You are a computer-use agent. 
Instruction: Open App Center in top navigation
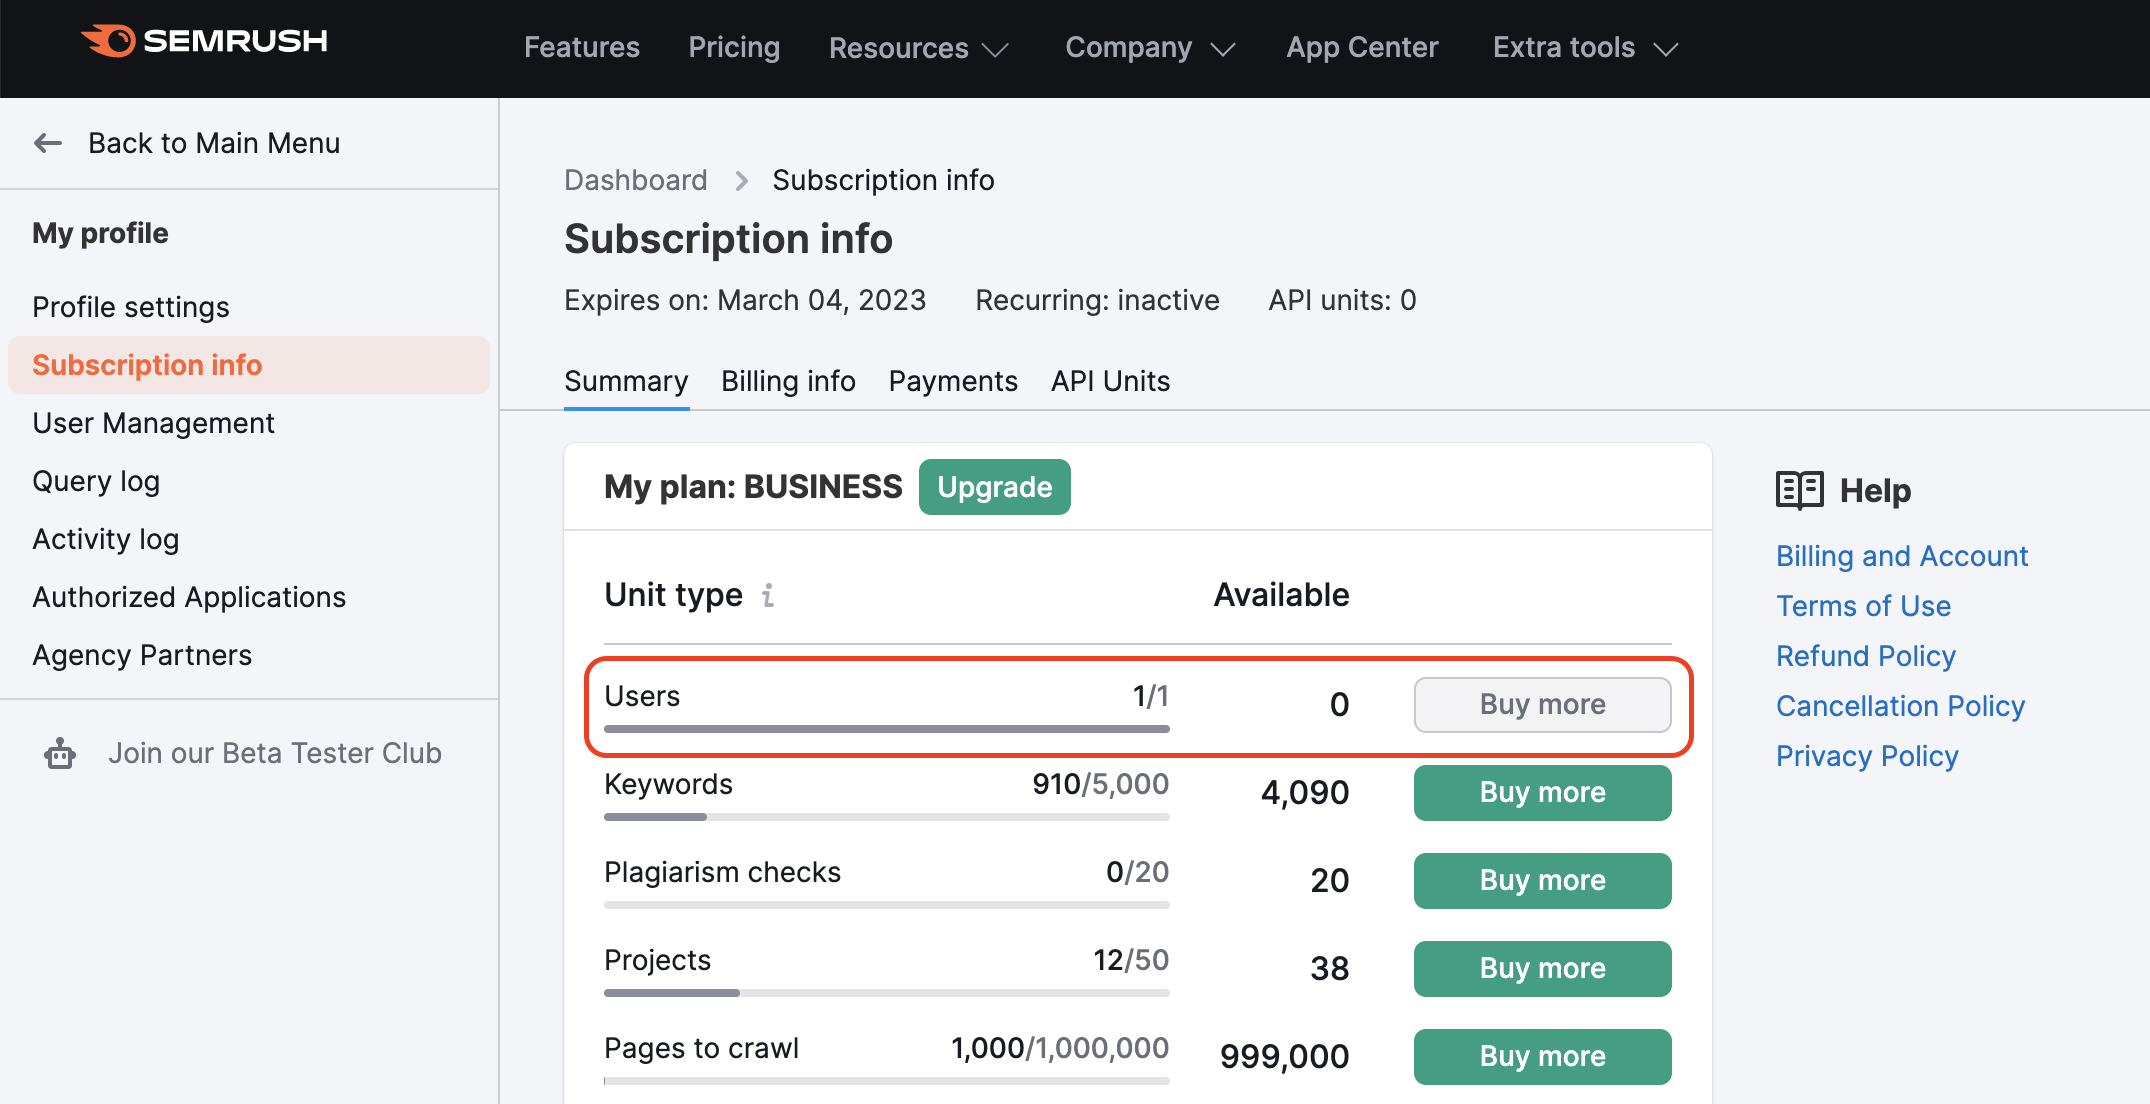pyautogui.click(x=1362, y=48)
